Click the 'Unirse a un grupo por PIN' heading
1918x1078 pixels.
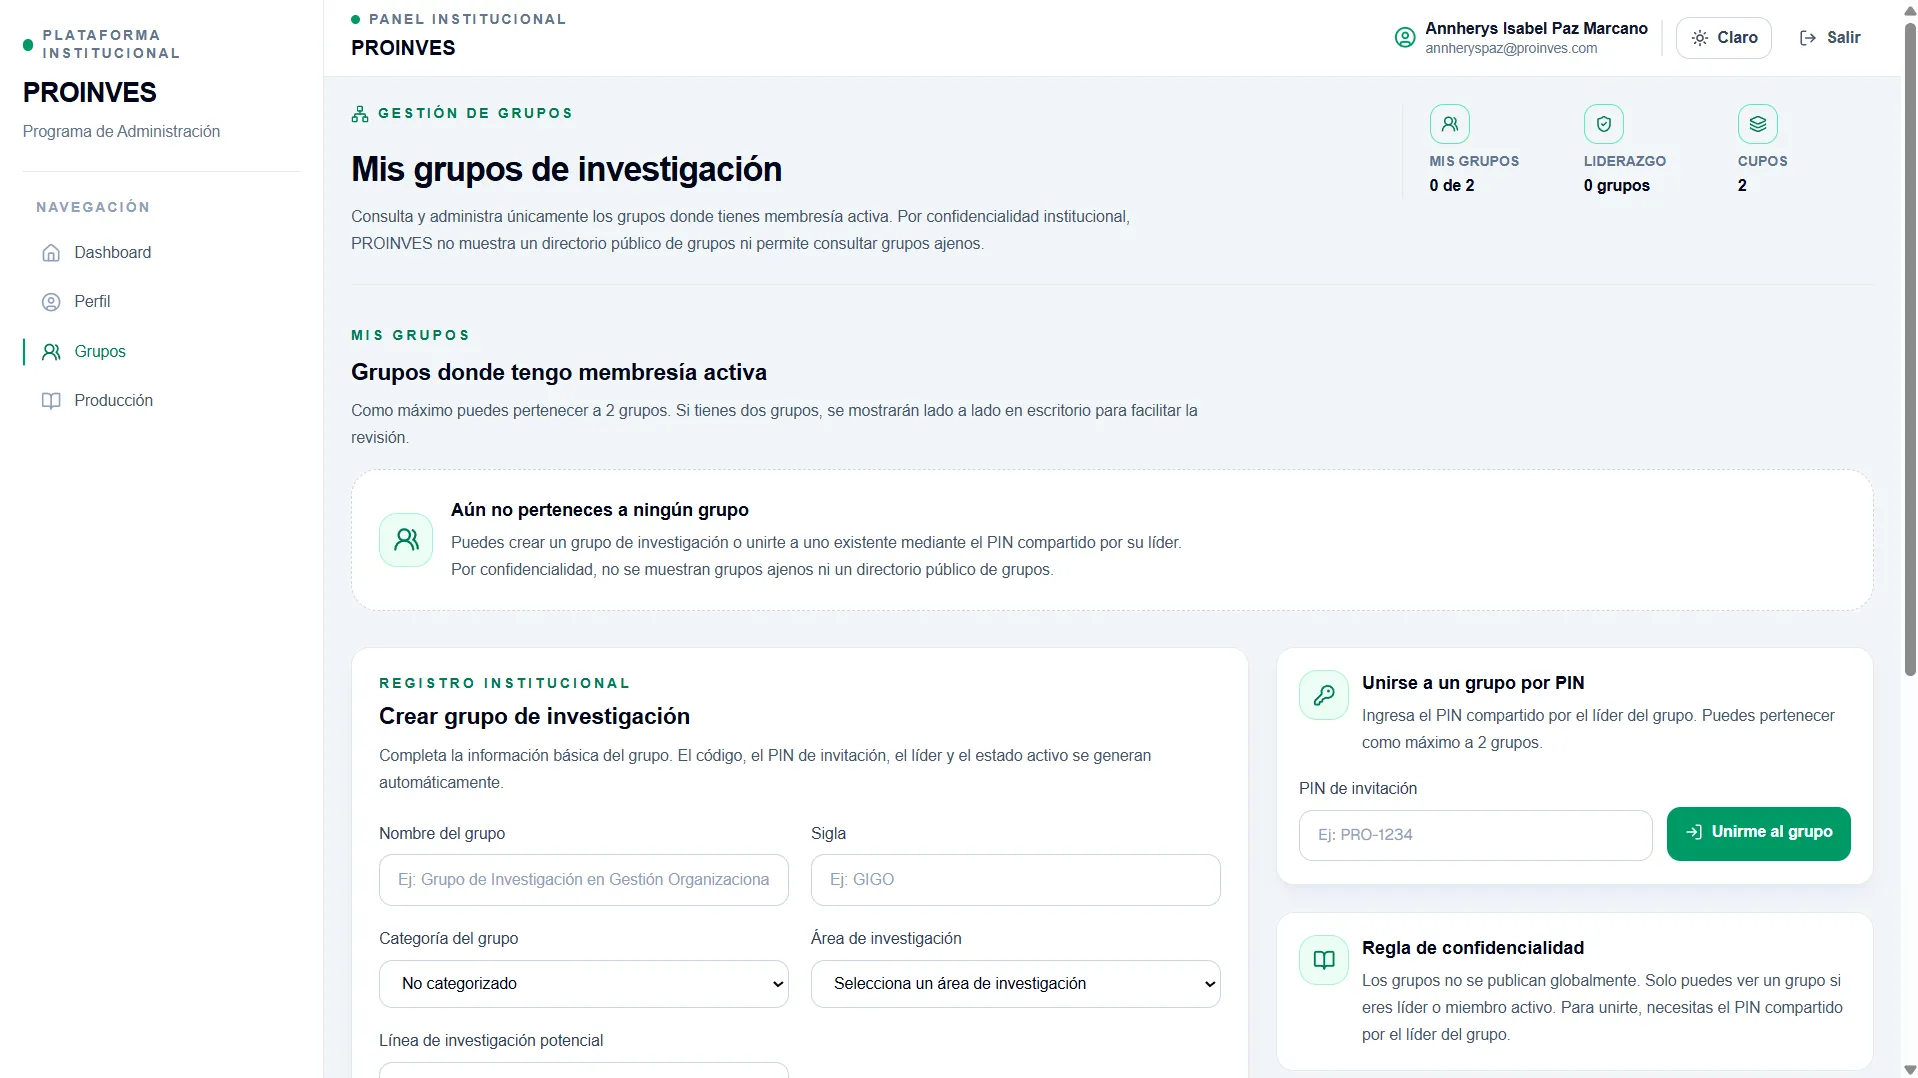click(x=1473, y=683)
